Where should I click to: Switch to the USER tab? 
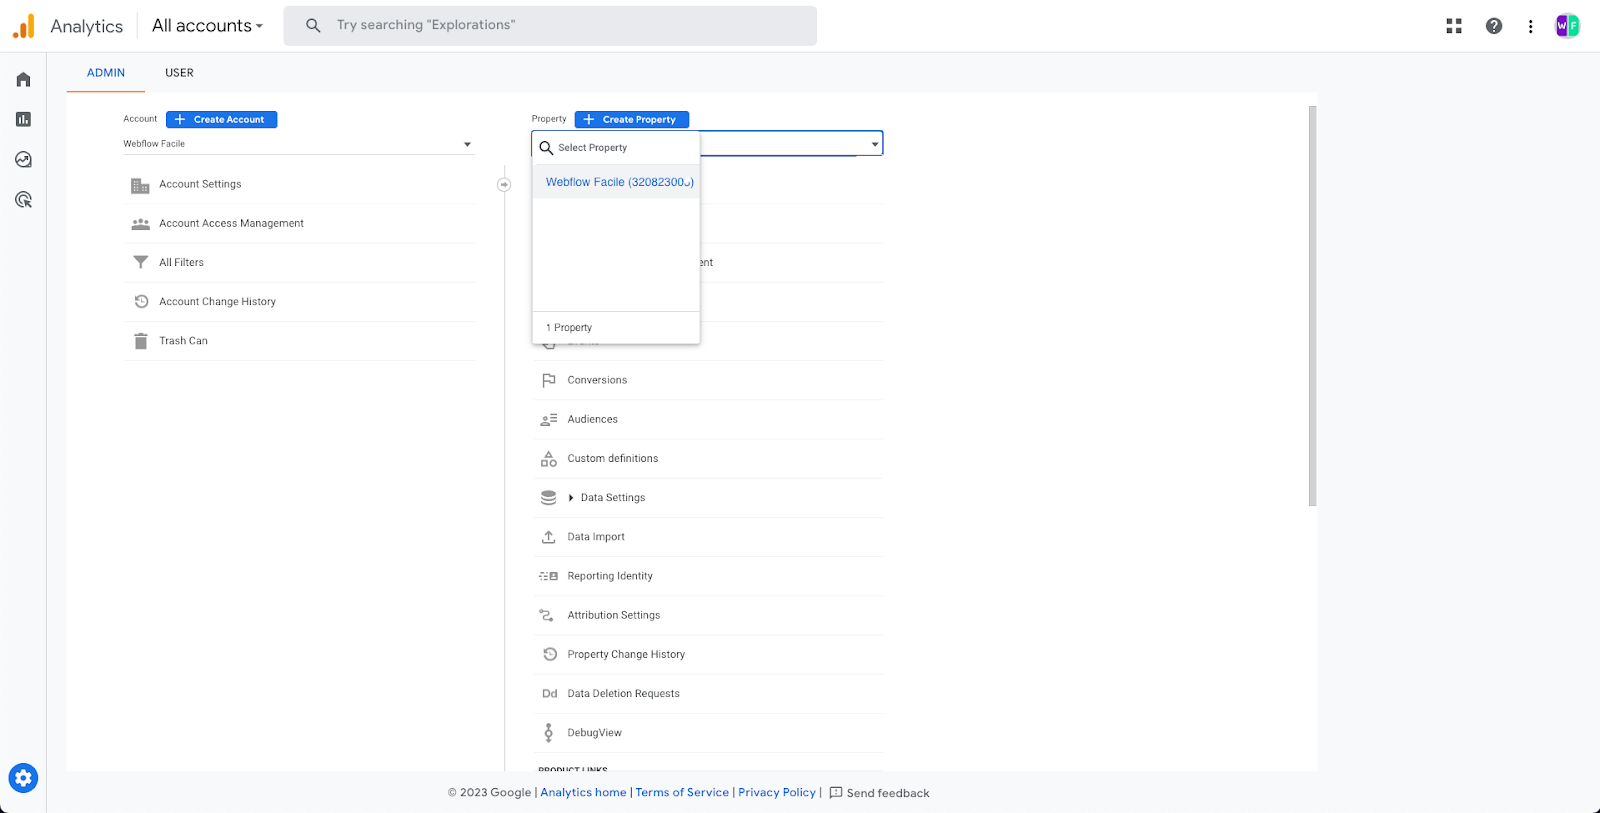[x=180, y=73]
